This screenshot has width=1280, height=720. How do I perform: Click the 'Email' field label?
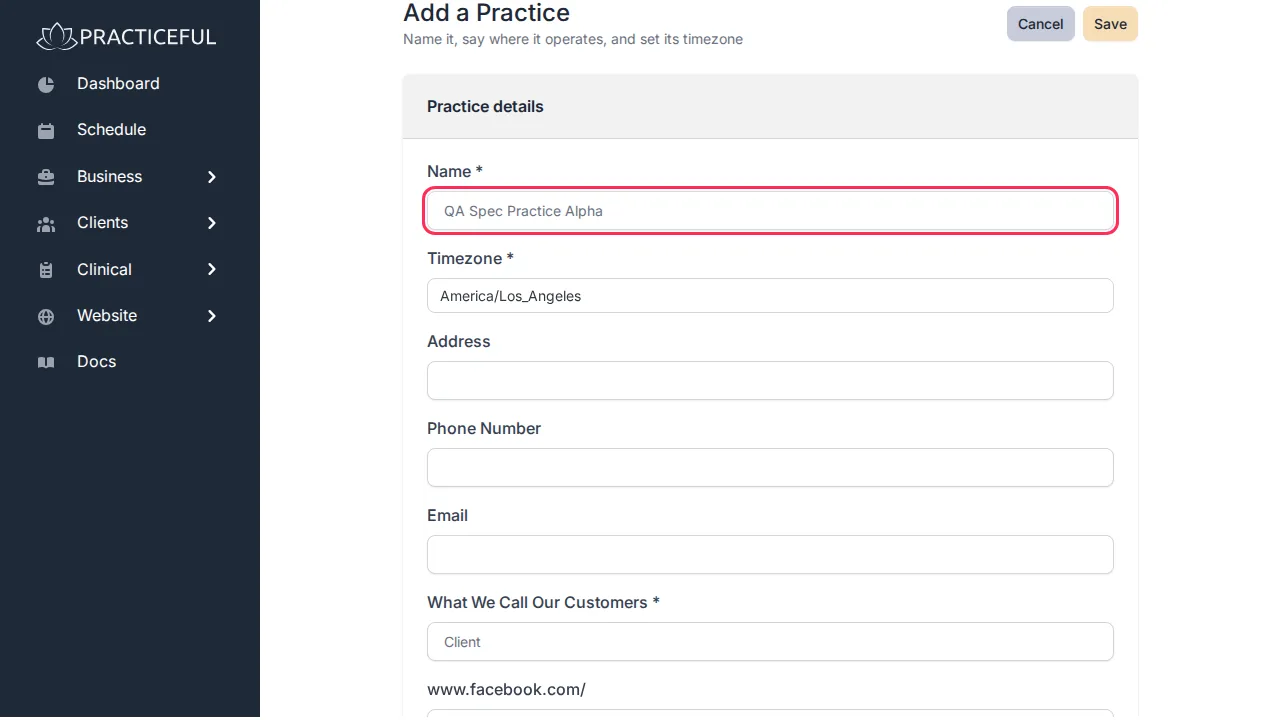pos(447,516)
